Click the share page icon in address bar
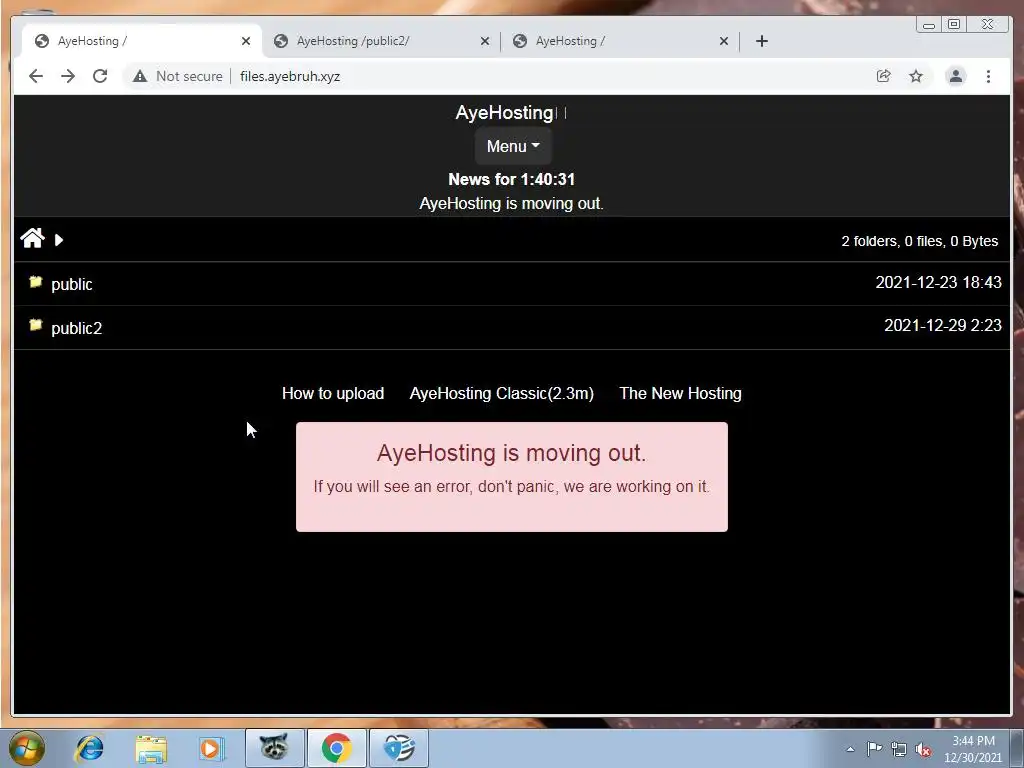 pos(884,76)
